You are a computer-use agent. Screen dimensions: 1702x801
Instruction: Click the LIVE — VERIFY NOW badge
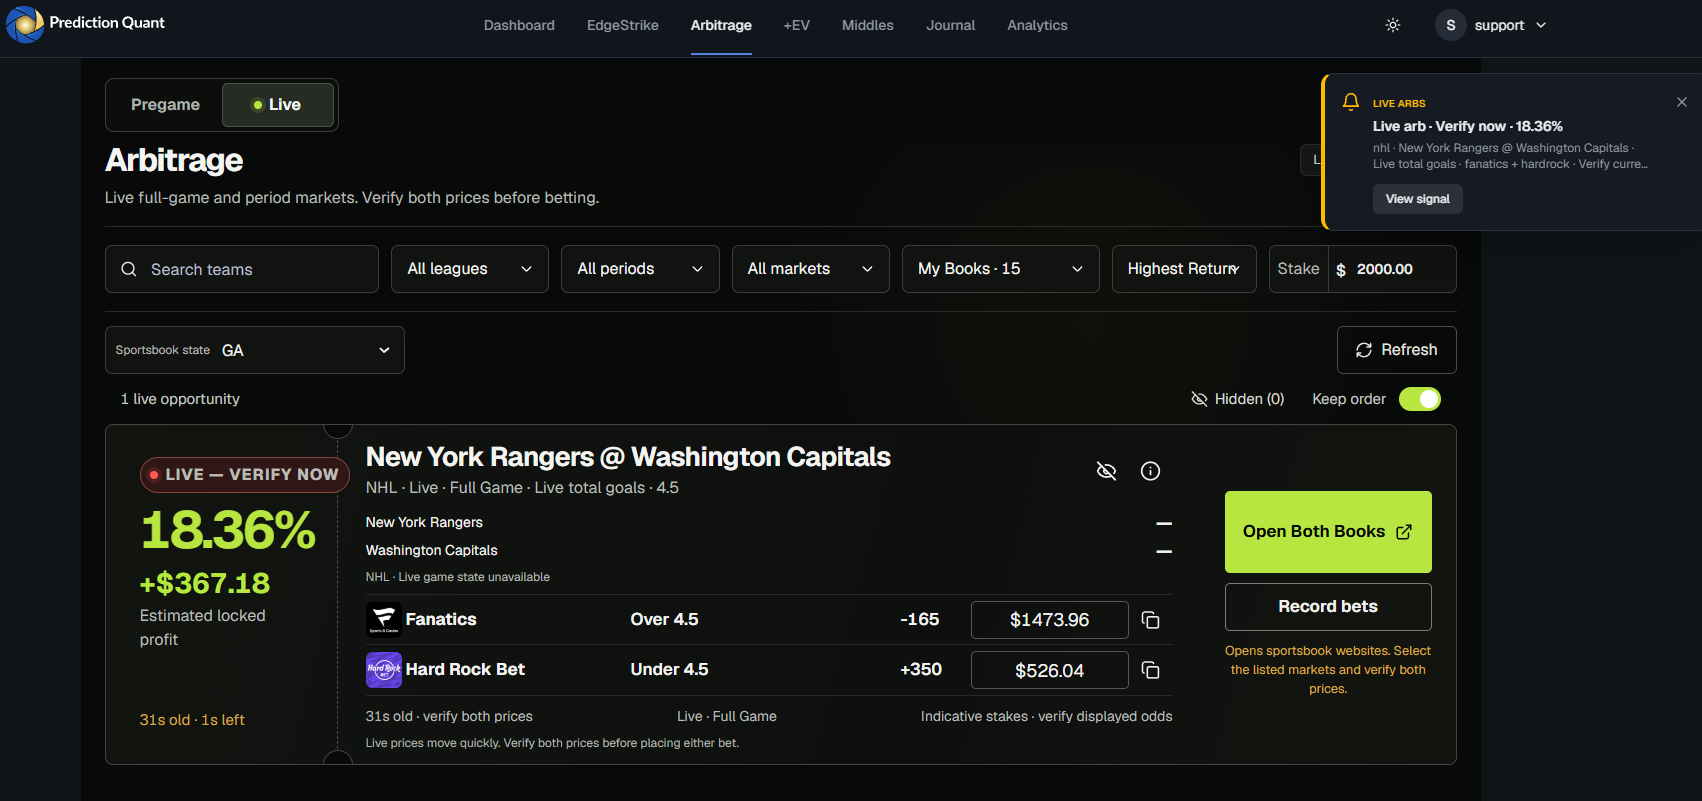tap(245, 474)
